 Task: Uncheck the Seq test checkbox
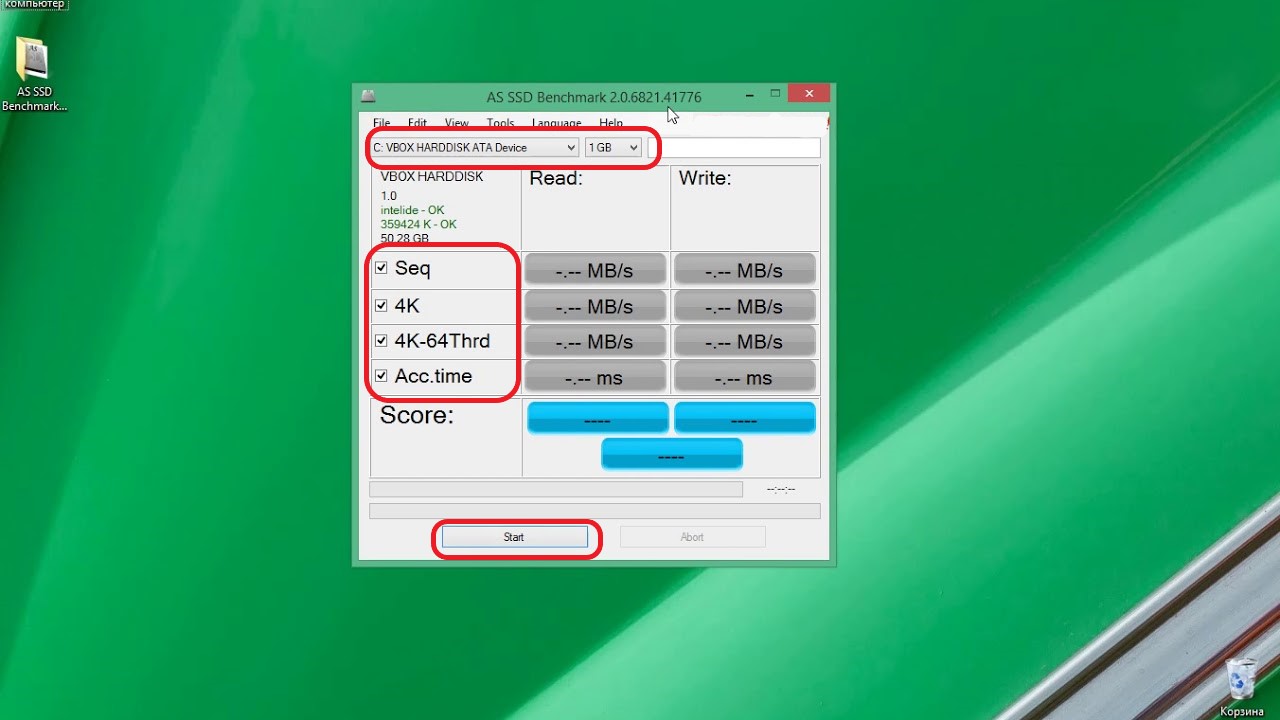[381, 268]
